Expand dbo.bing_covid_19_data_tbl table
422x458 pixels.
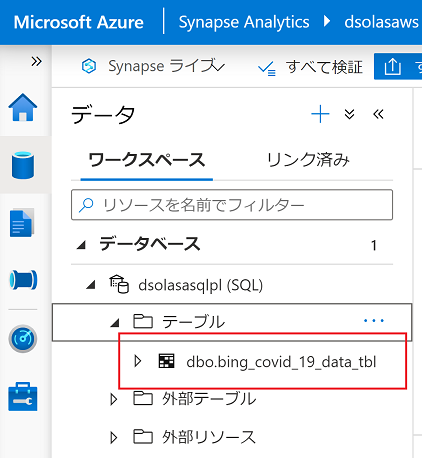click(137, 361)
